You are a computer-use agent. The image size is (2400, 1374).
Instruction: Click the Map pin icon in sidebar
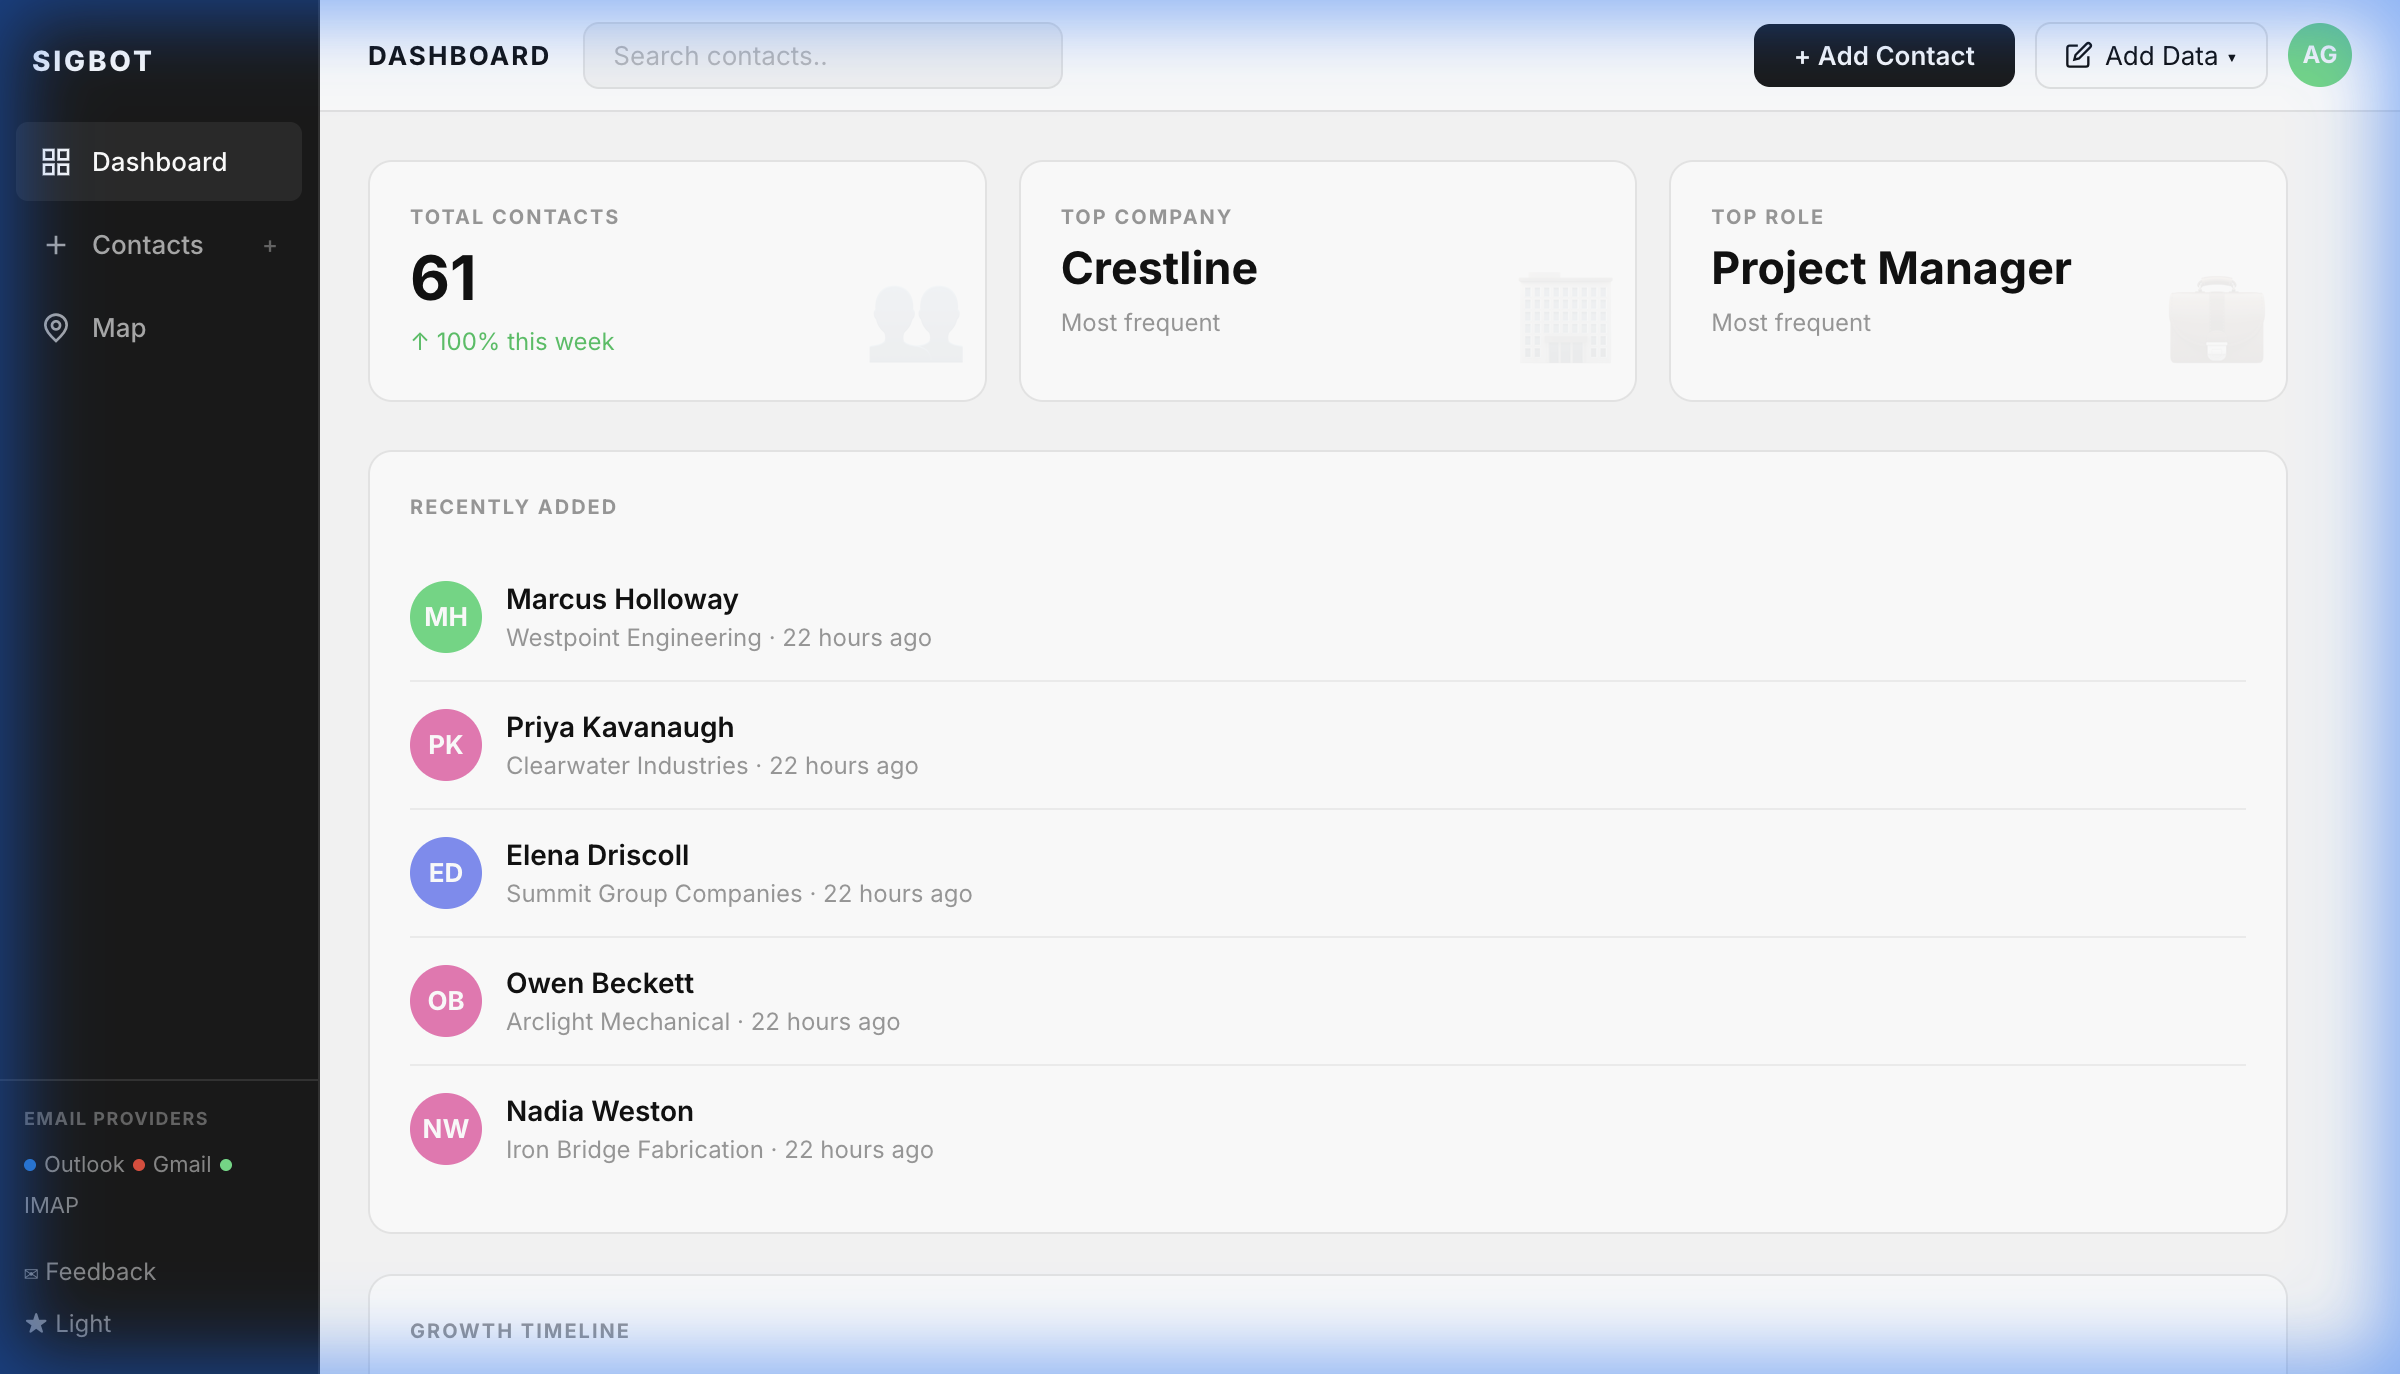tap(56, 327)
